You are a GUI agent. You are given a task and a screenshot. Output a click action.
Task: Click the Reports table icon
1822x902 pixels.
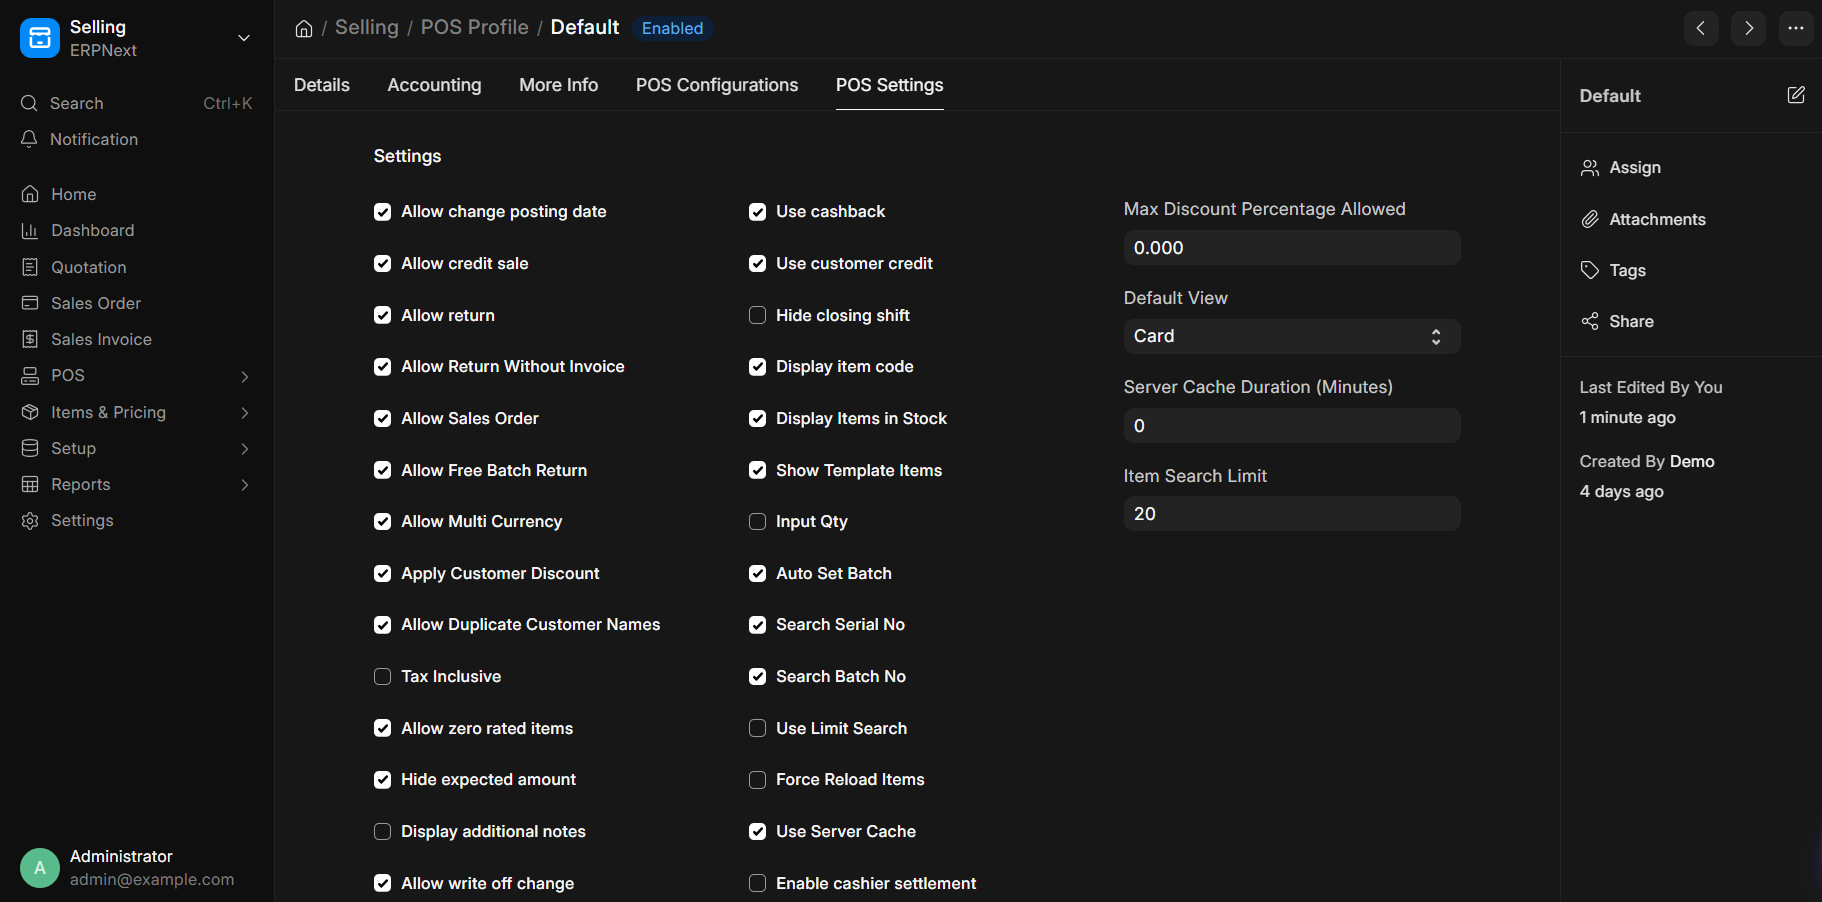(x=30, y=484)
